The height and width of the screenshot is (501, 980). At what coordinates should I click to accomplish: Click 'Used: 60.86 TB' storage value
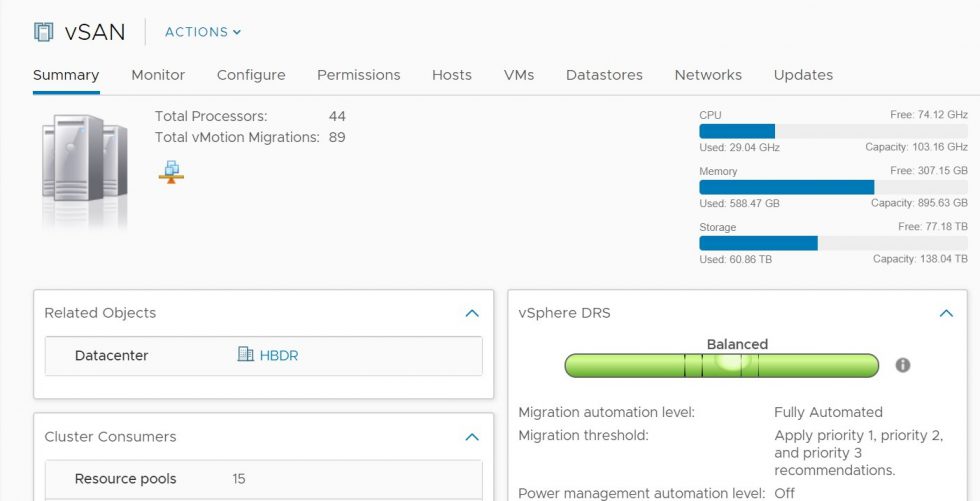coord(736,259)
